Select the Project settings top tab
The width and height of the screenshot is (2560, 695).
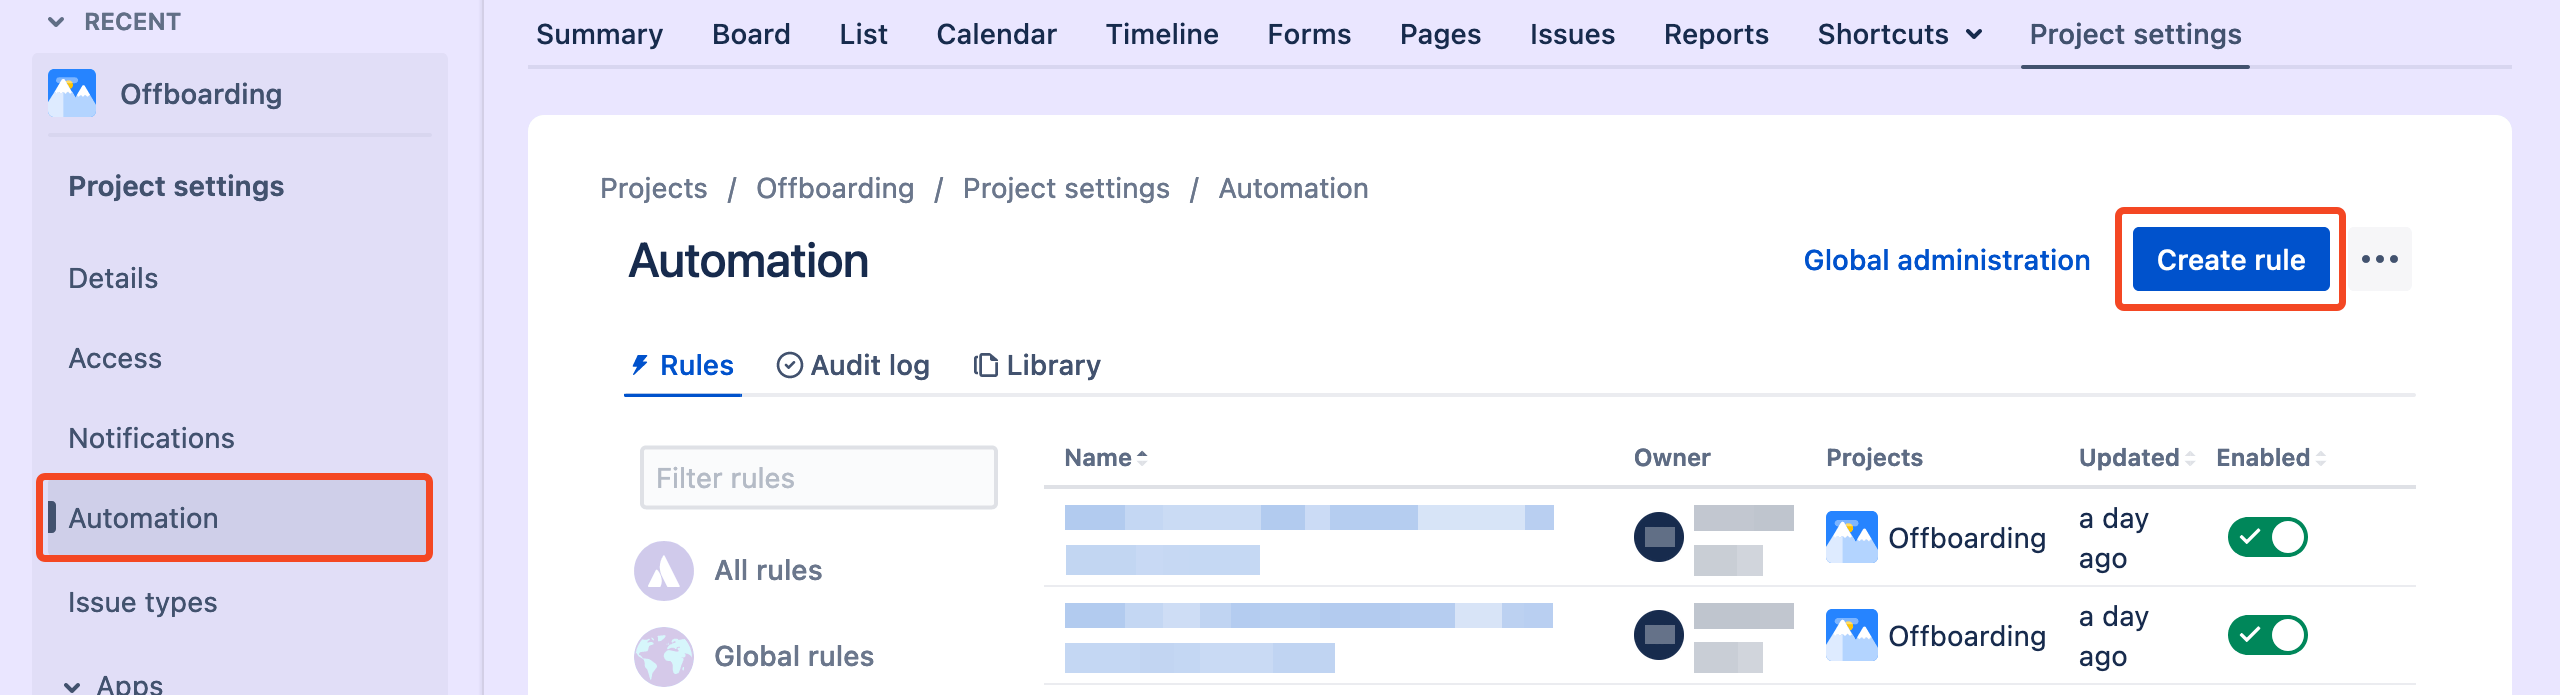tap(2135, 34)
